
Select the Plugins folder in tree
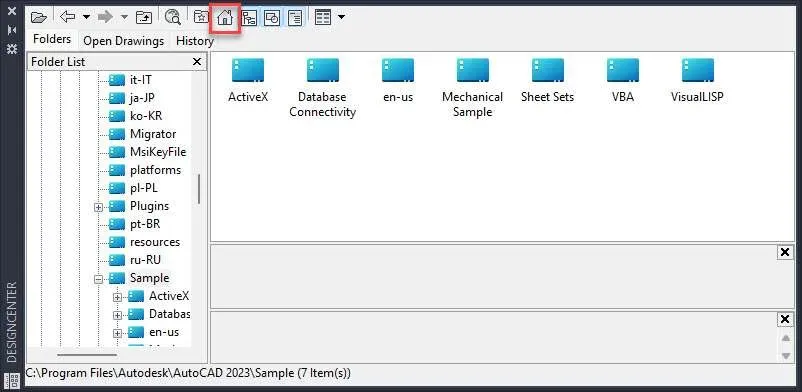coord(139,206)
